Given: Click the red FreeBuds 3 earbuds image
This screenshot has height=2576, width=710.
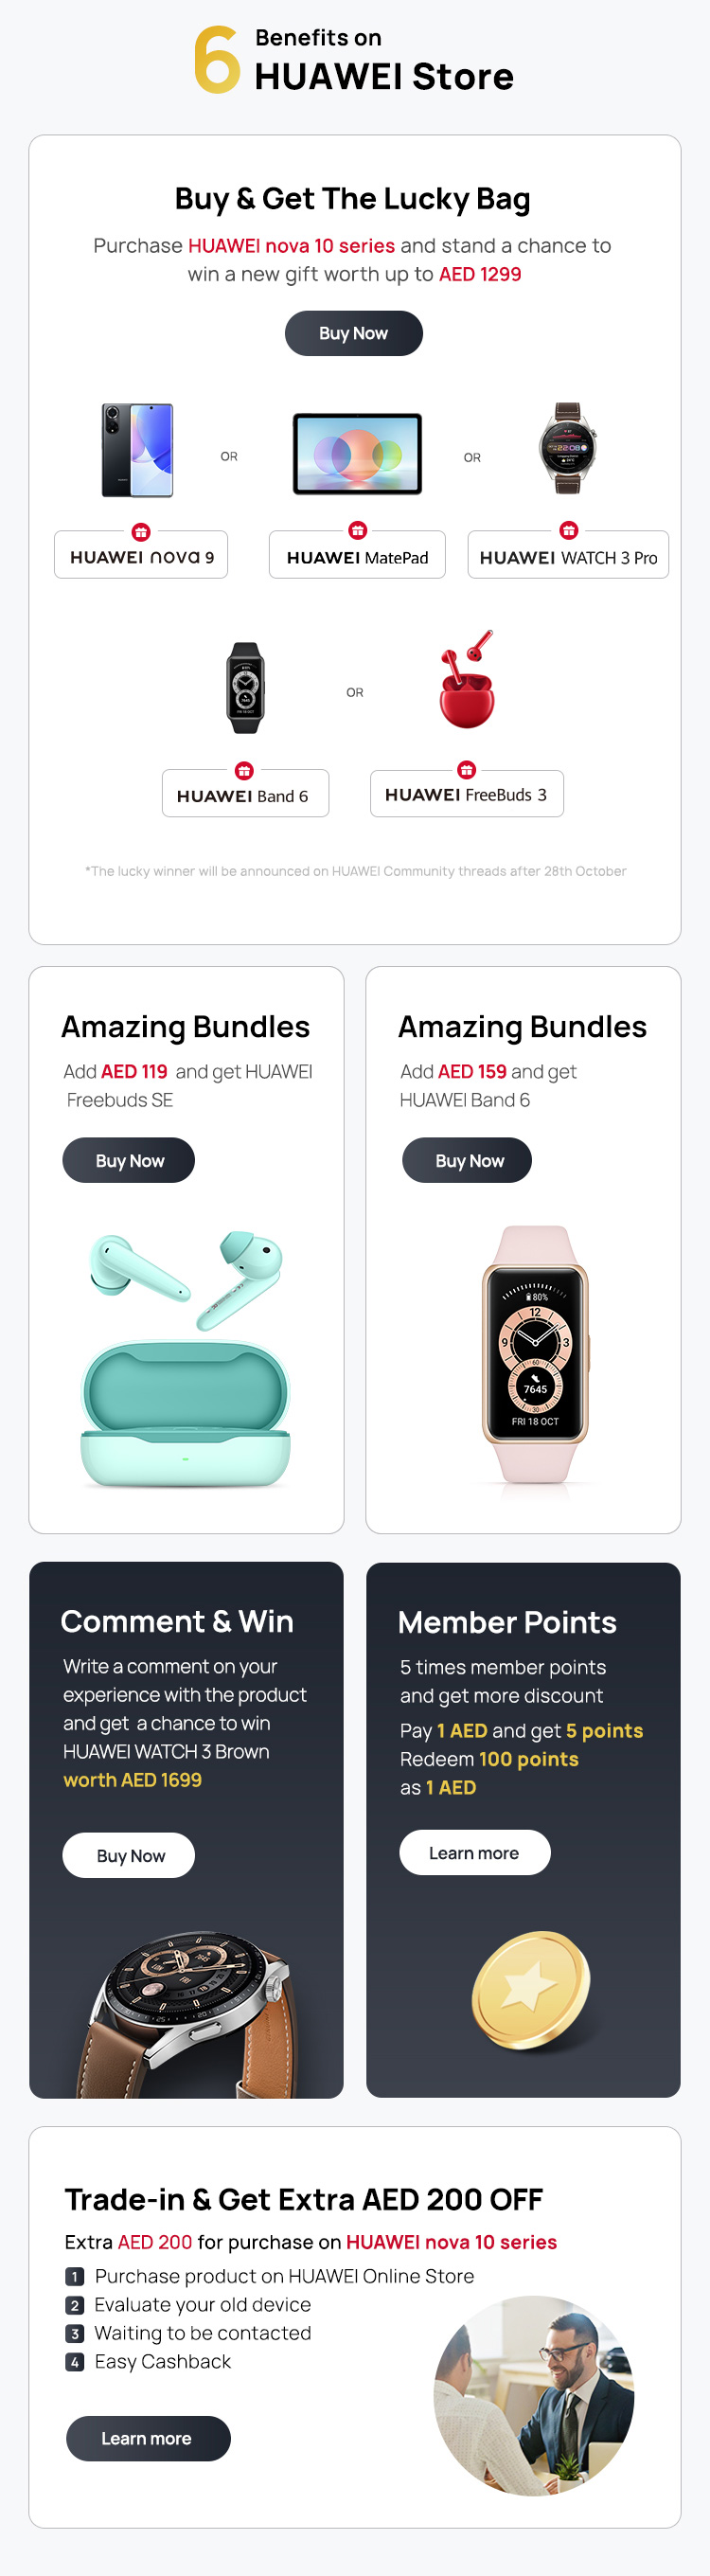Looking at the screenshot, I should click(466, 680).
